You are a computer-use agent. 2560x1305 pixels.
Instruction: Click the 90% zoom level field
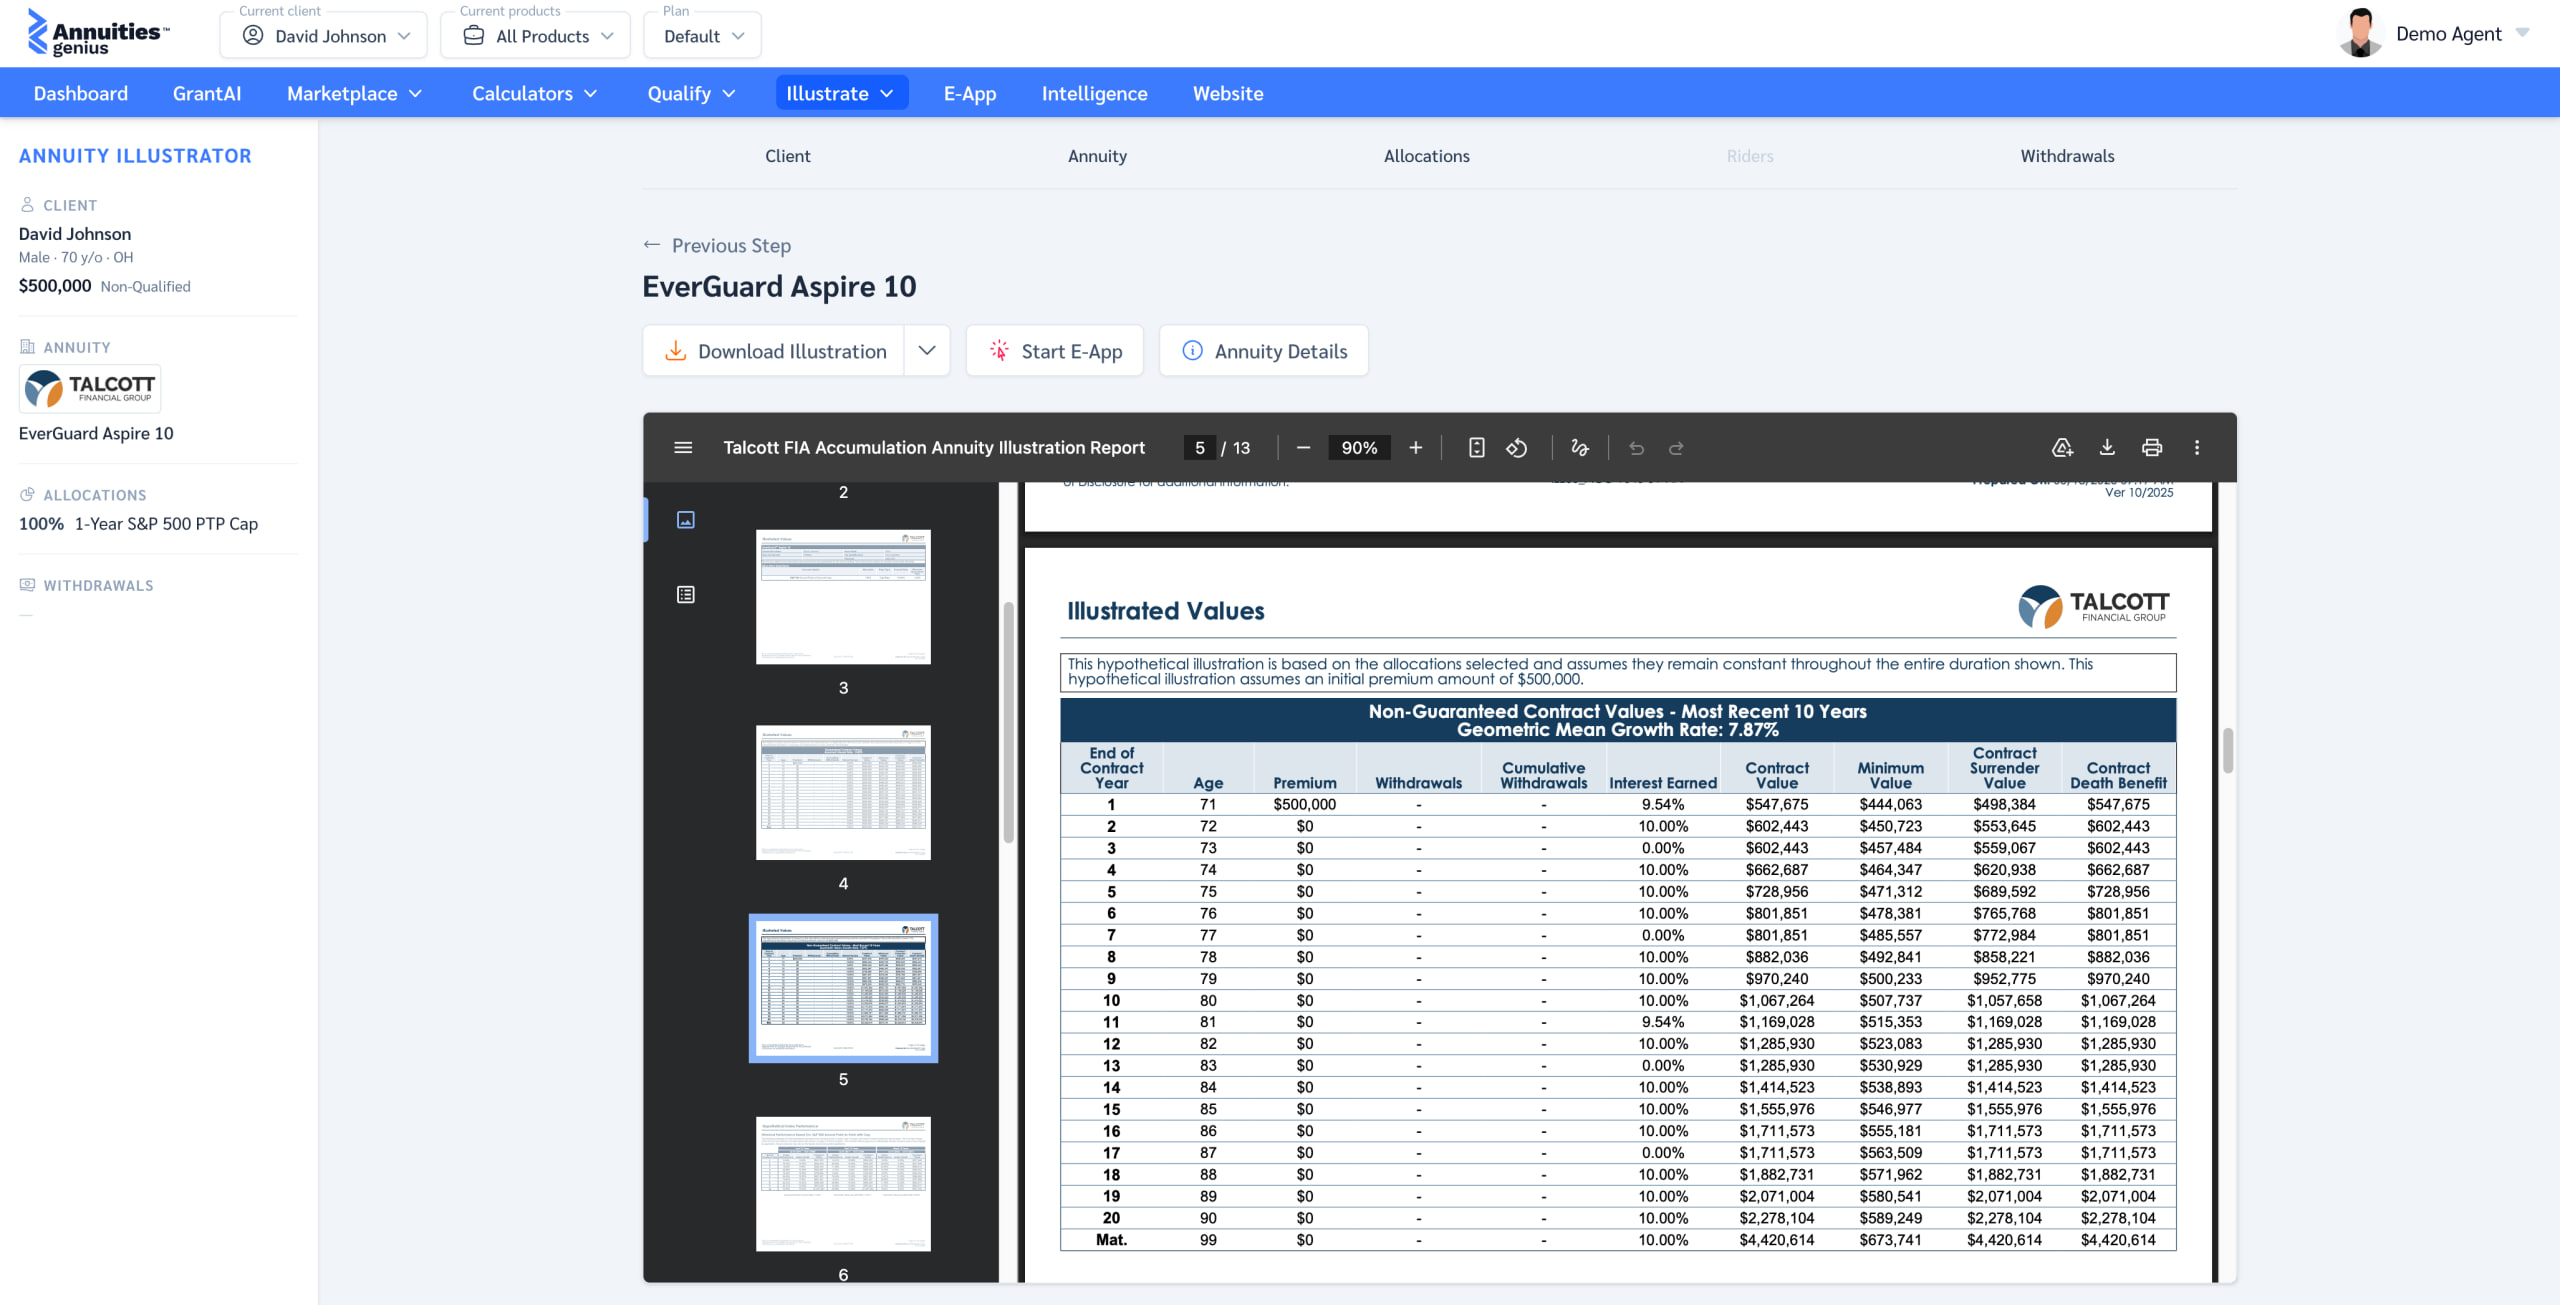[1359, 448]
